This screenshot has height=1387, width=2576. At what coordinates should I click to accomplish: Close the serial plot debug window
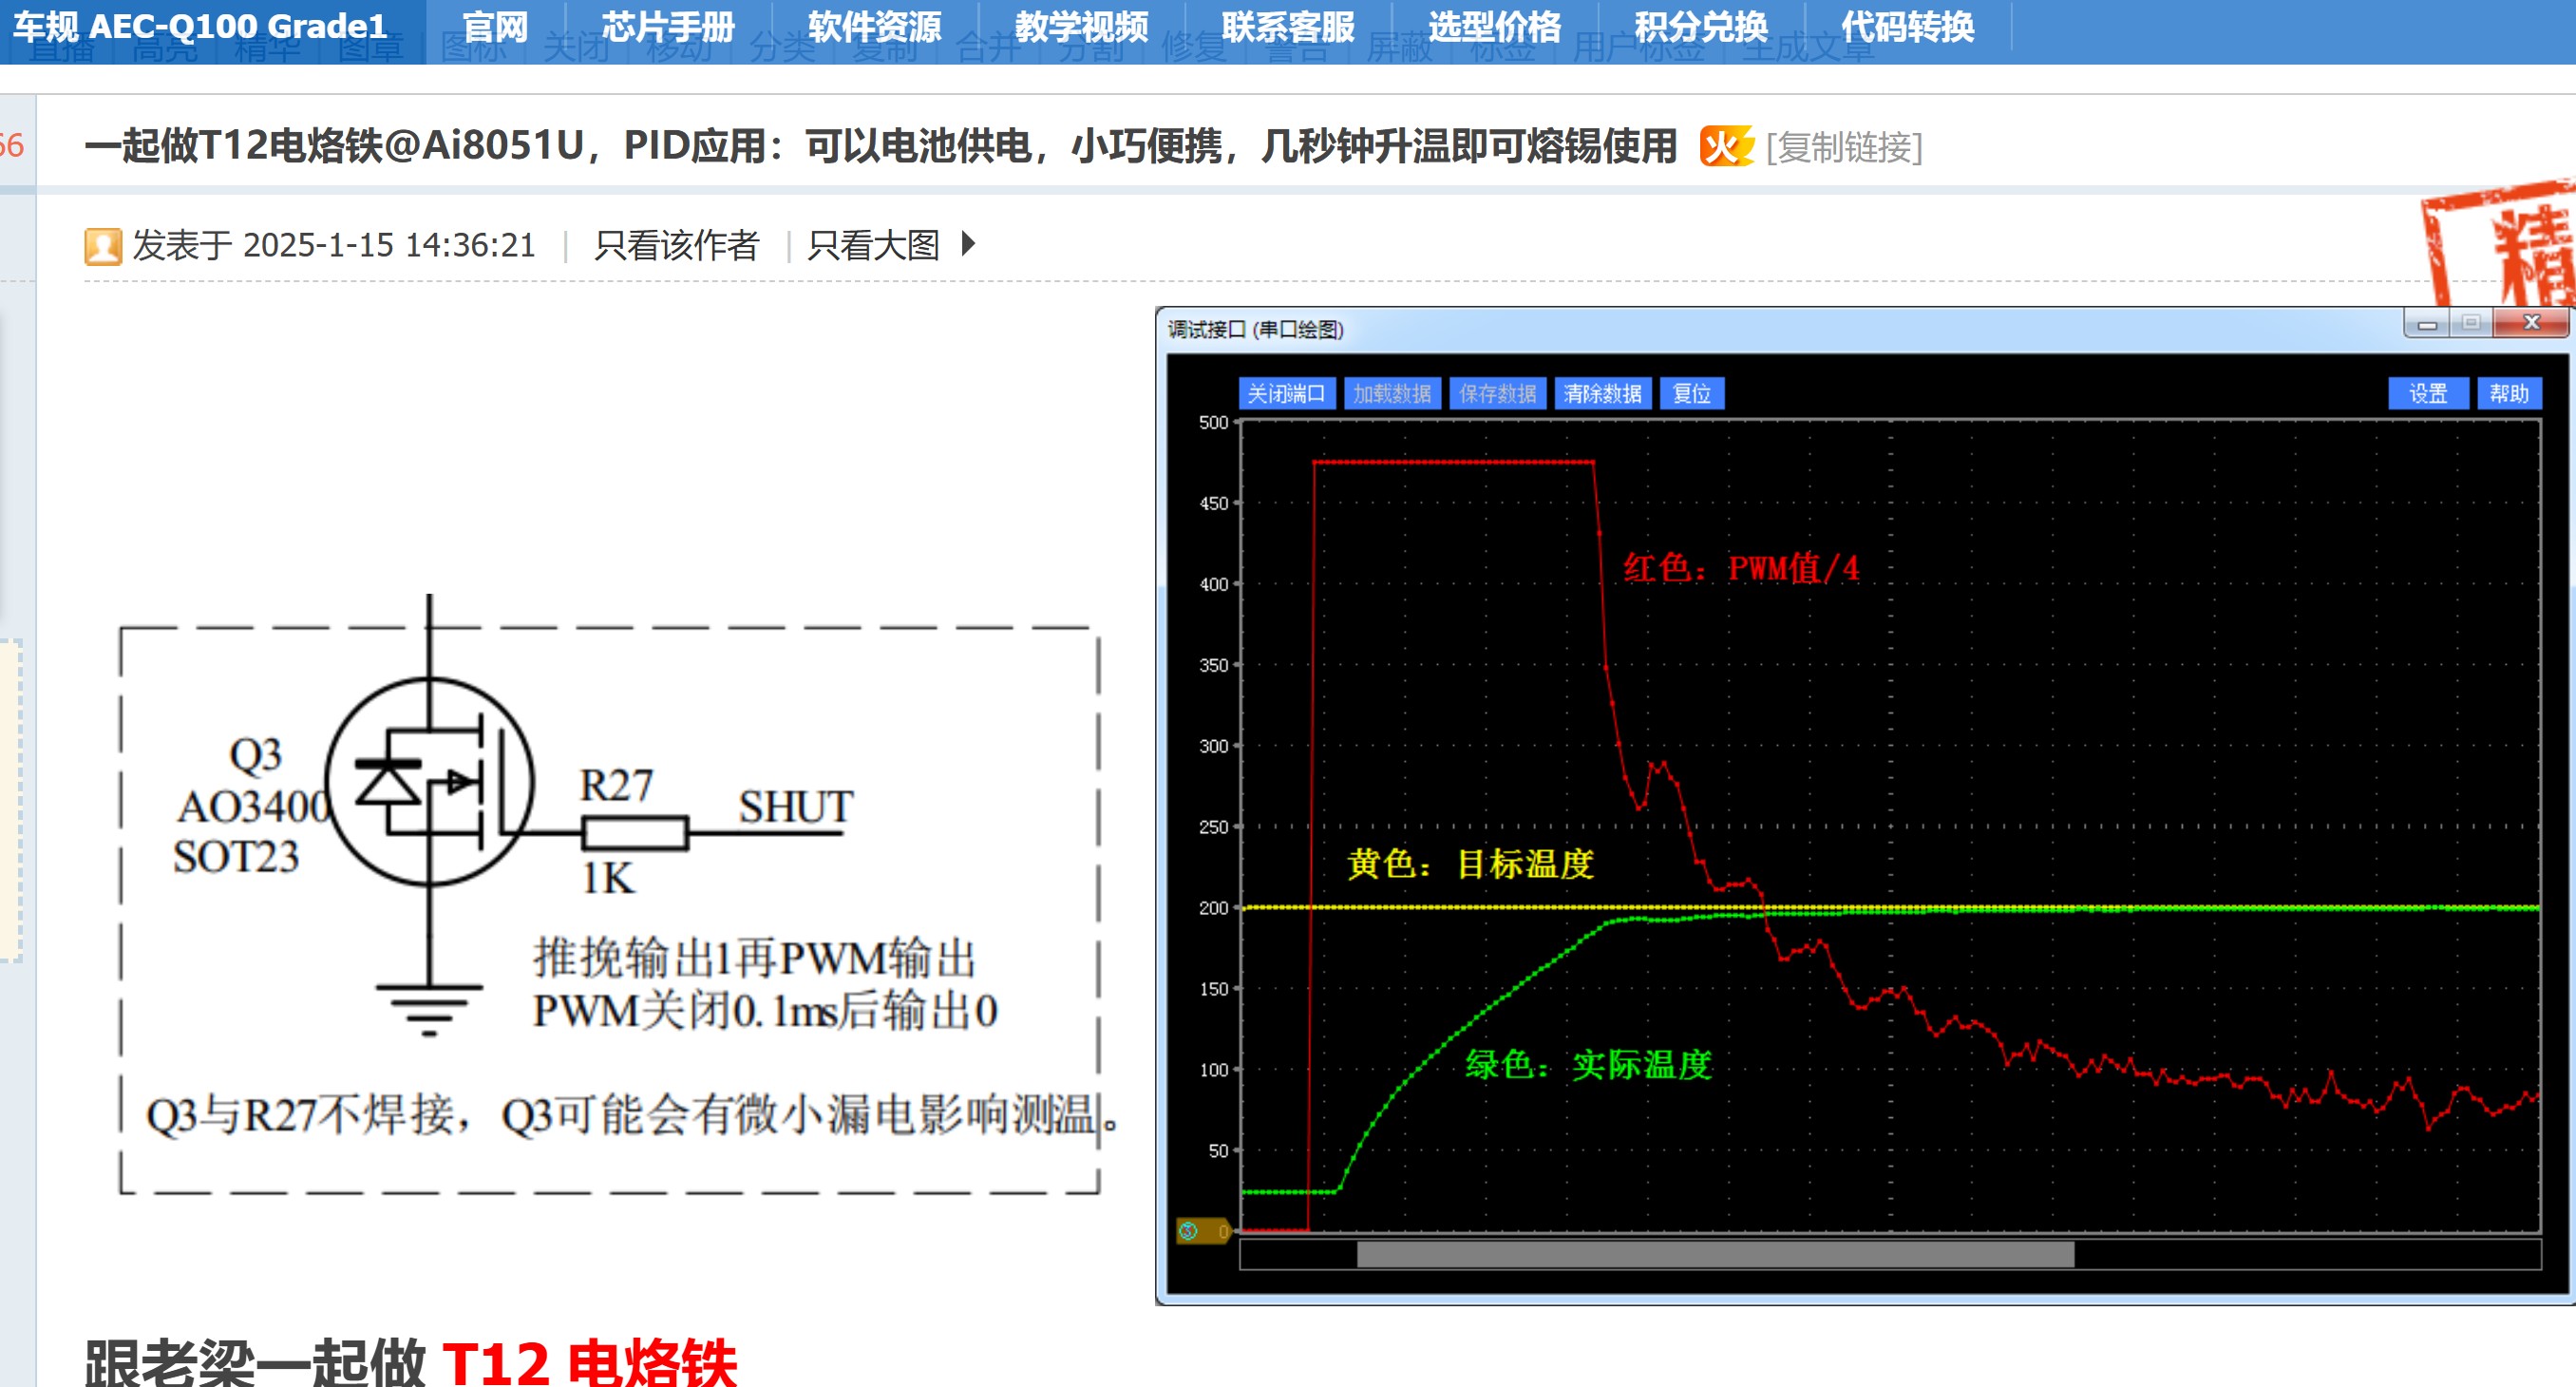(x=2531, y=323)
